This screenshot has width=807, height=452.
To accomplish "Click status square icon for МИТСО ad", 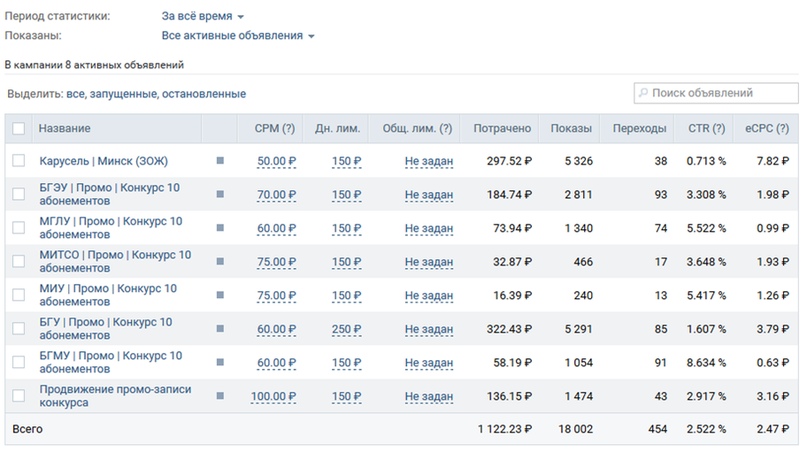I will (x=220, y=262).
